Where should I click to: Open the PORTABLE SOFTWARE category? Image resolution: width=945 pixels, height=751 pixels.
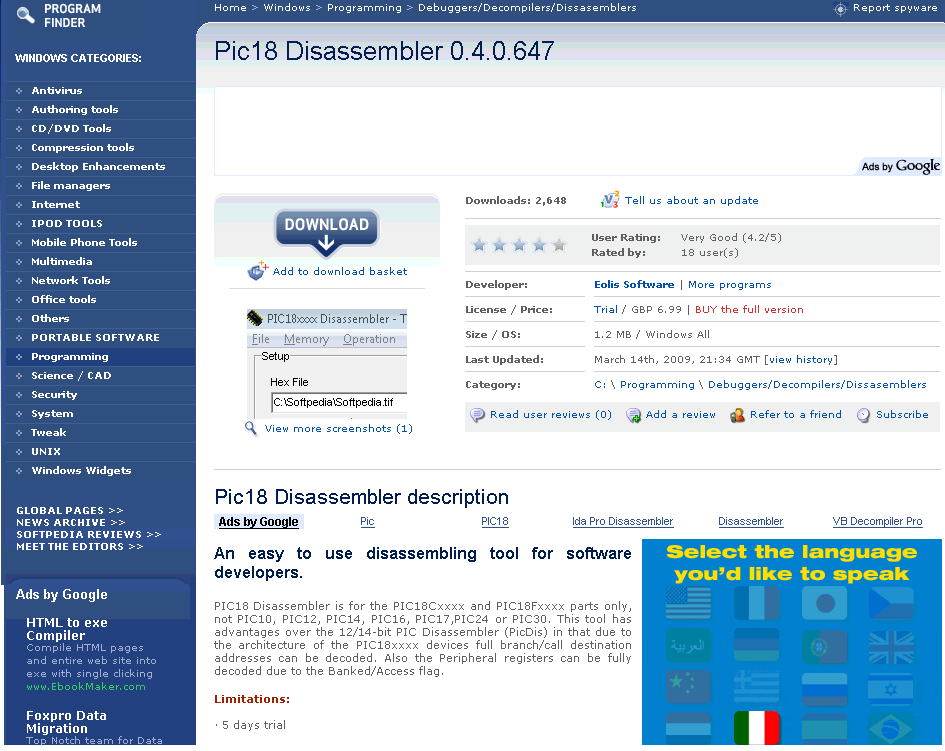click(x=95, y=338)
